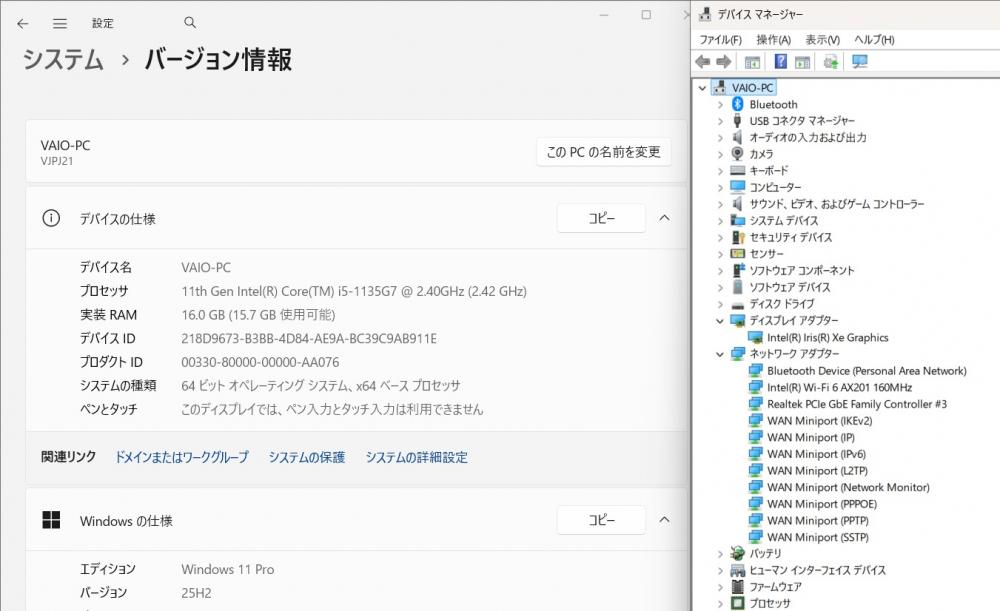Click the Windows logo beside Windows の仕様
This screenshot has width=1000, height=611.
tap(51, 520)
